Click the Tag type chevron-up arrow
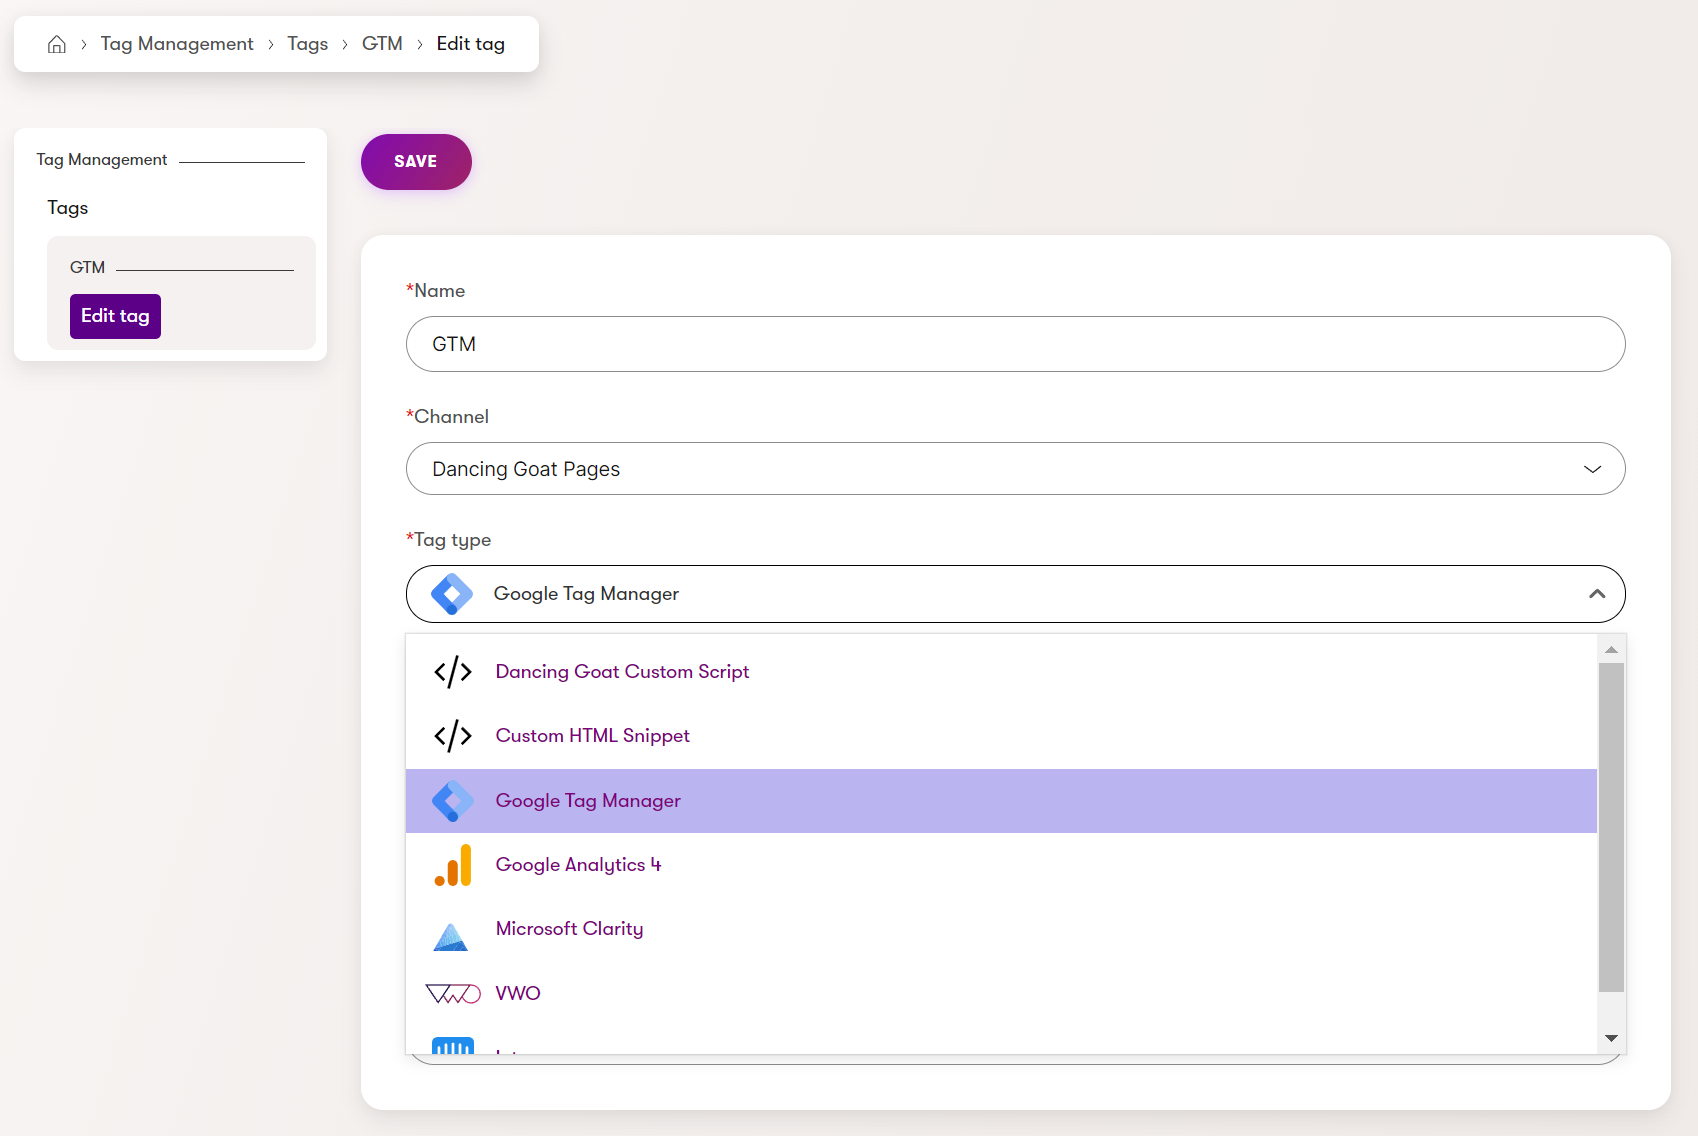The width and height of the screenshot is (1698, 1136). coord(1597,594)
